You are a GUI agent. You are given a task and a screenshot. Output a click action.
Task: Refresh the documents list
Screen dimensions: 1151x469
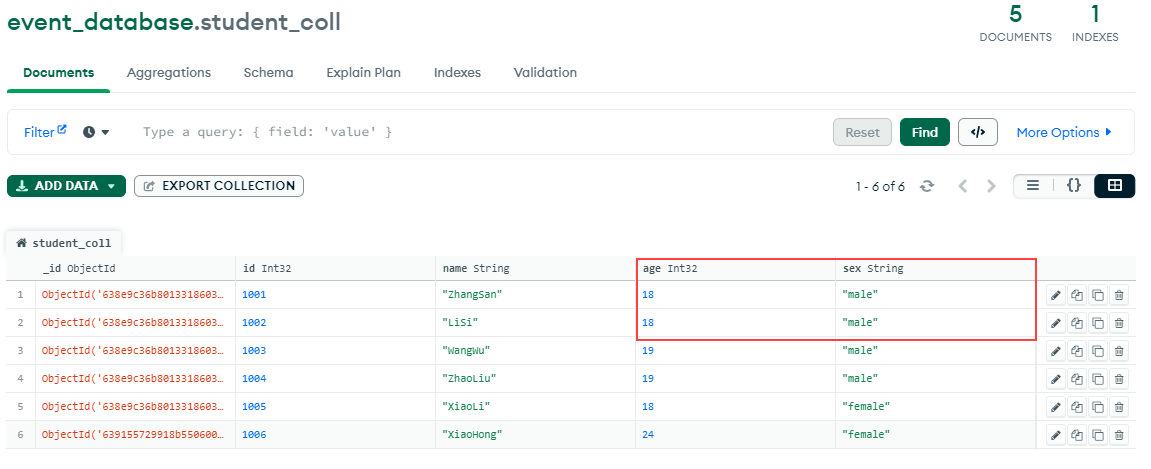tap(927, 186)
